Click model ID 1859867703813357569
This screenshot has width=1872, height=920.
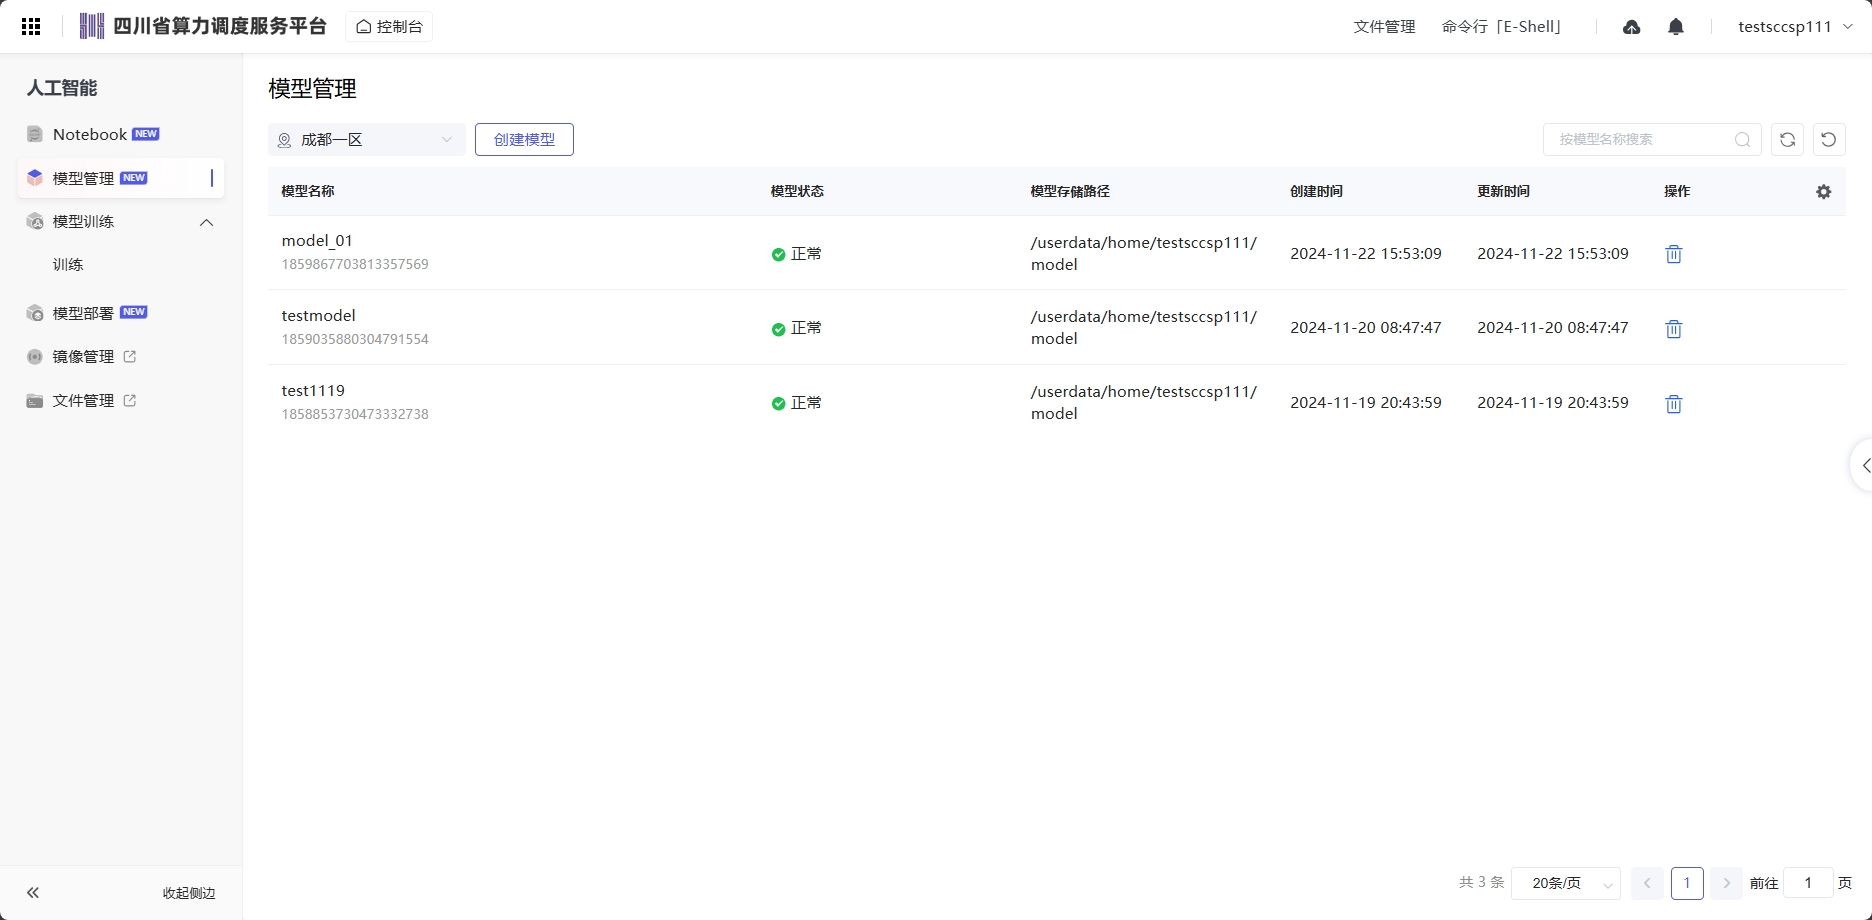355,265
